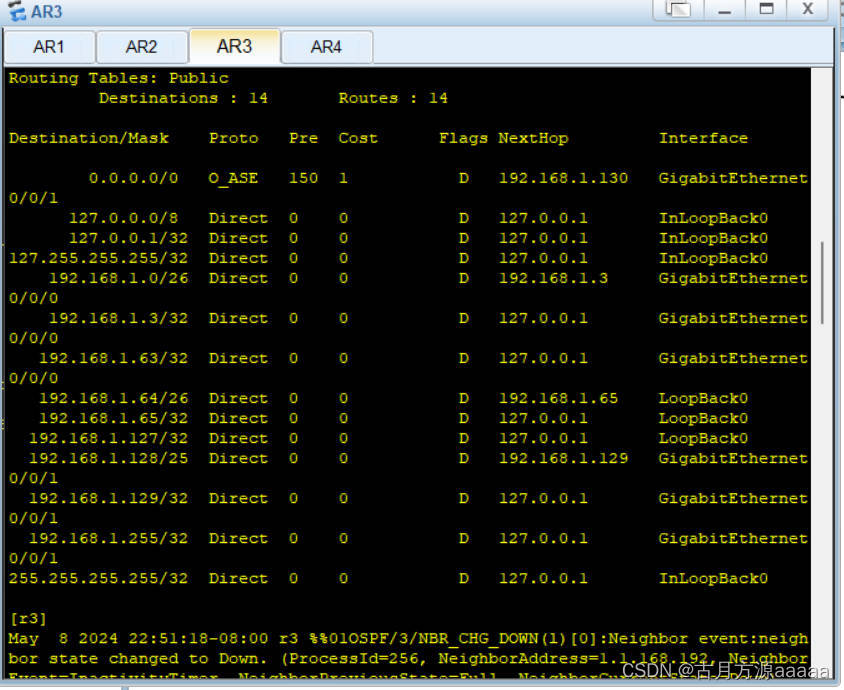Click destination 192.168.1.3/32
Screen dimensions: 844x690
(x=118, y=318)
